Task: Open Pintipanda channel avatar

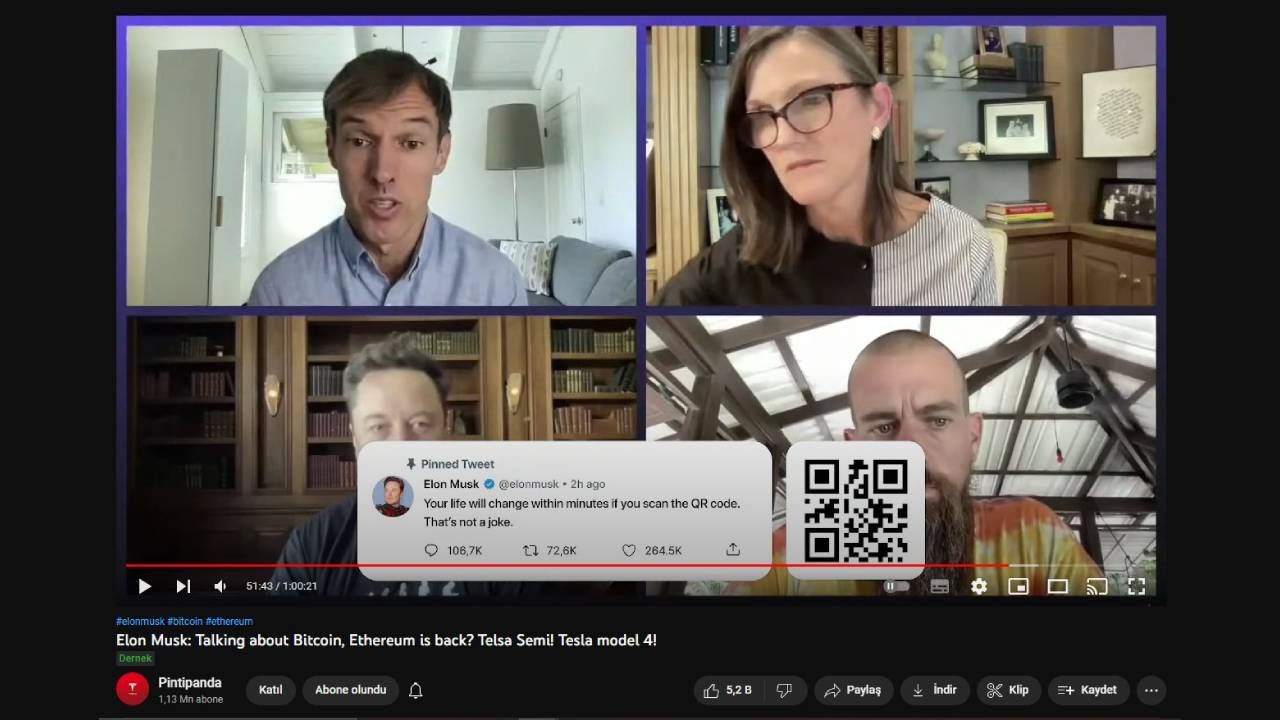Action: [132, 689]
